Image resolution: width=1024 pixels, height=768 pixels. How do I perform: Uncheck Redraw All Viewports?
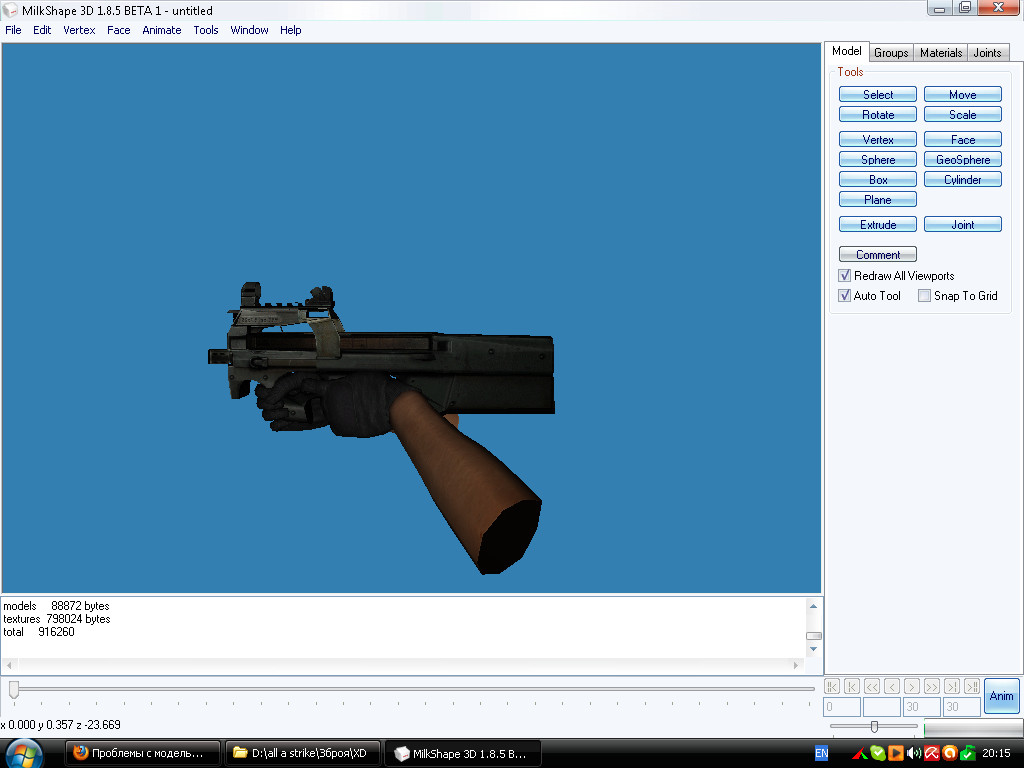[845, 276]
